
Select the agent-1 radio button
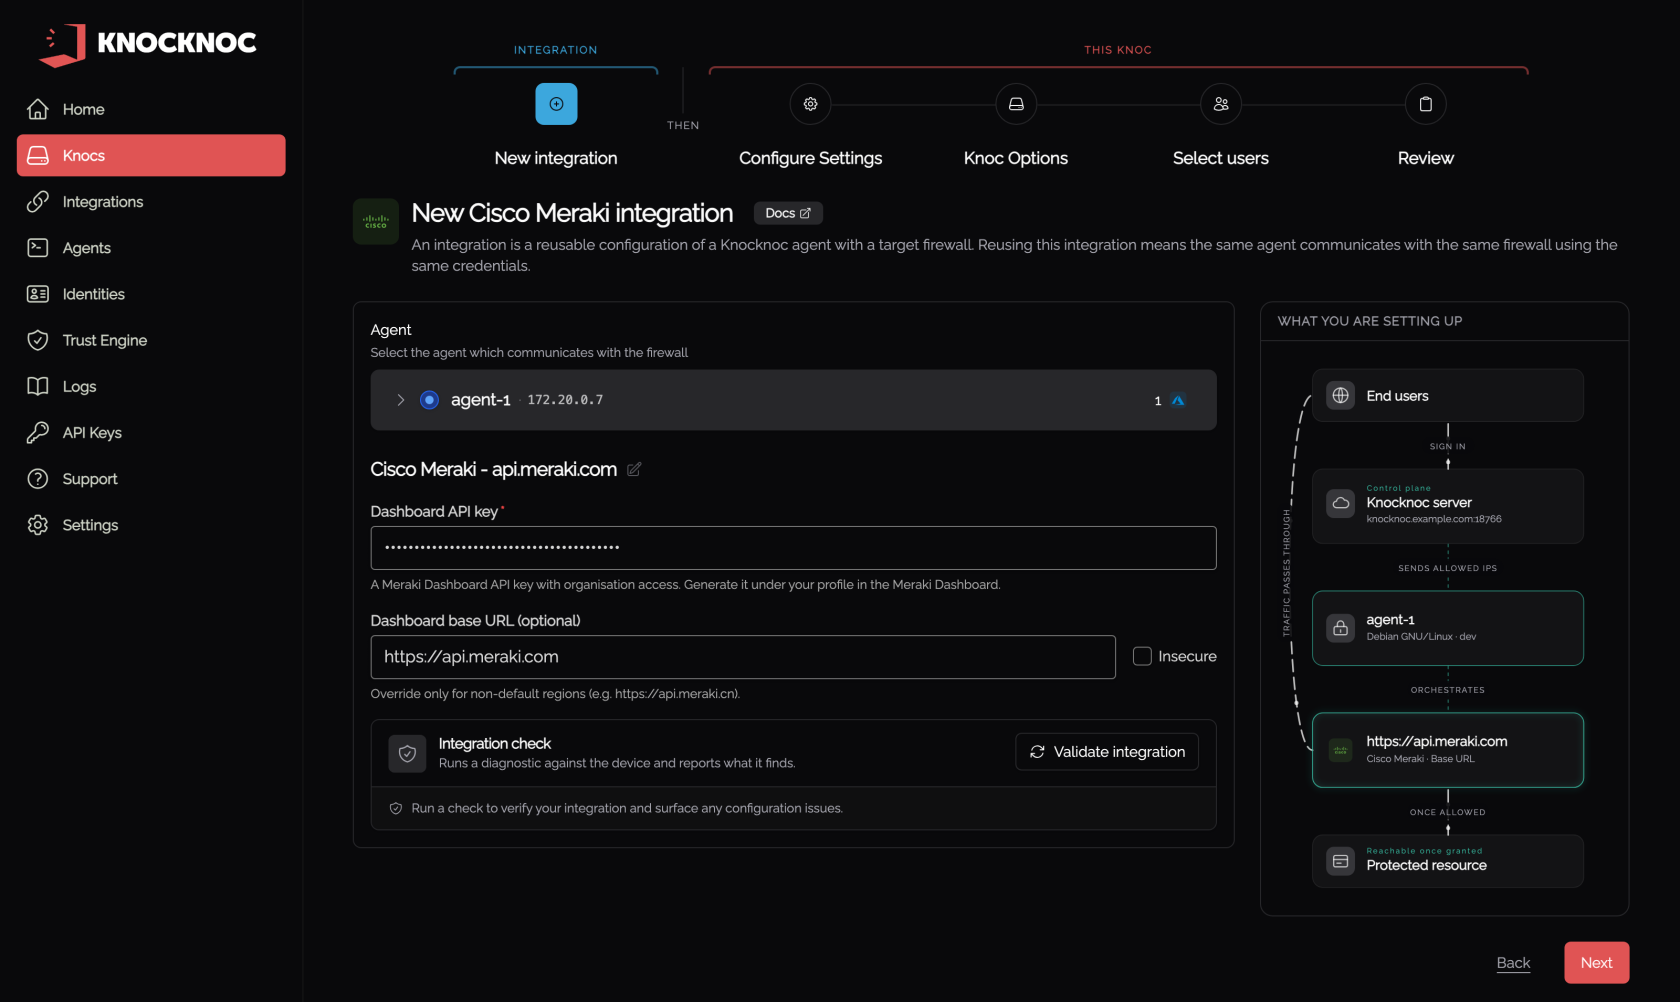(x=429, y=400)
